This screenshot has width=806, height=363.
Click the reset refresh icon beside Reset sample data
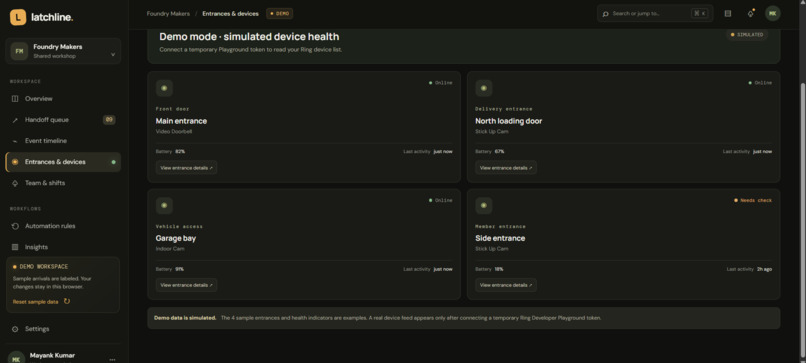click(x=67, y=301)
